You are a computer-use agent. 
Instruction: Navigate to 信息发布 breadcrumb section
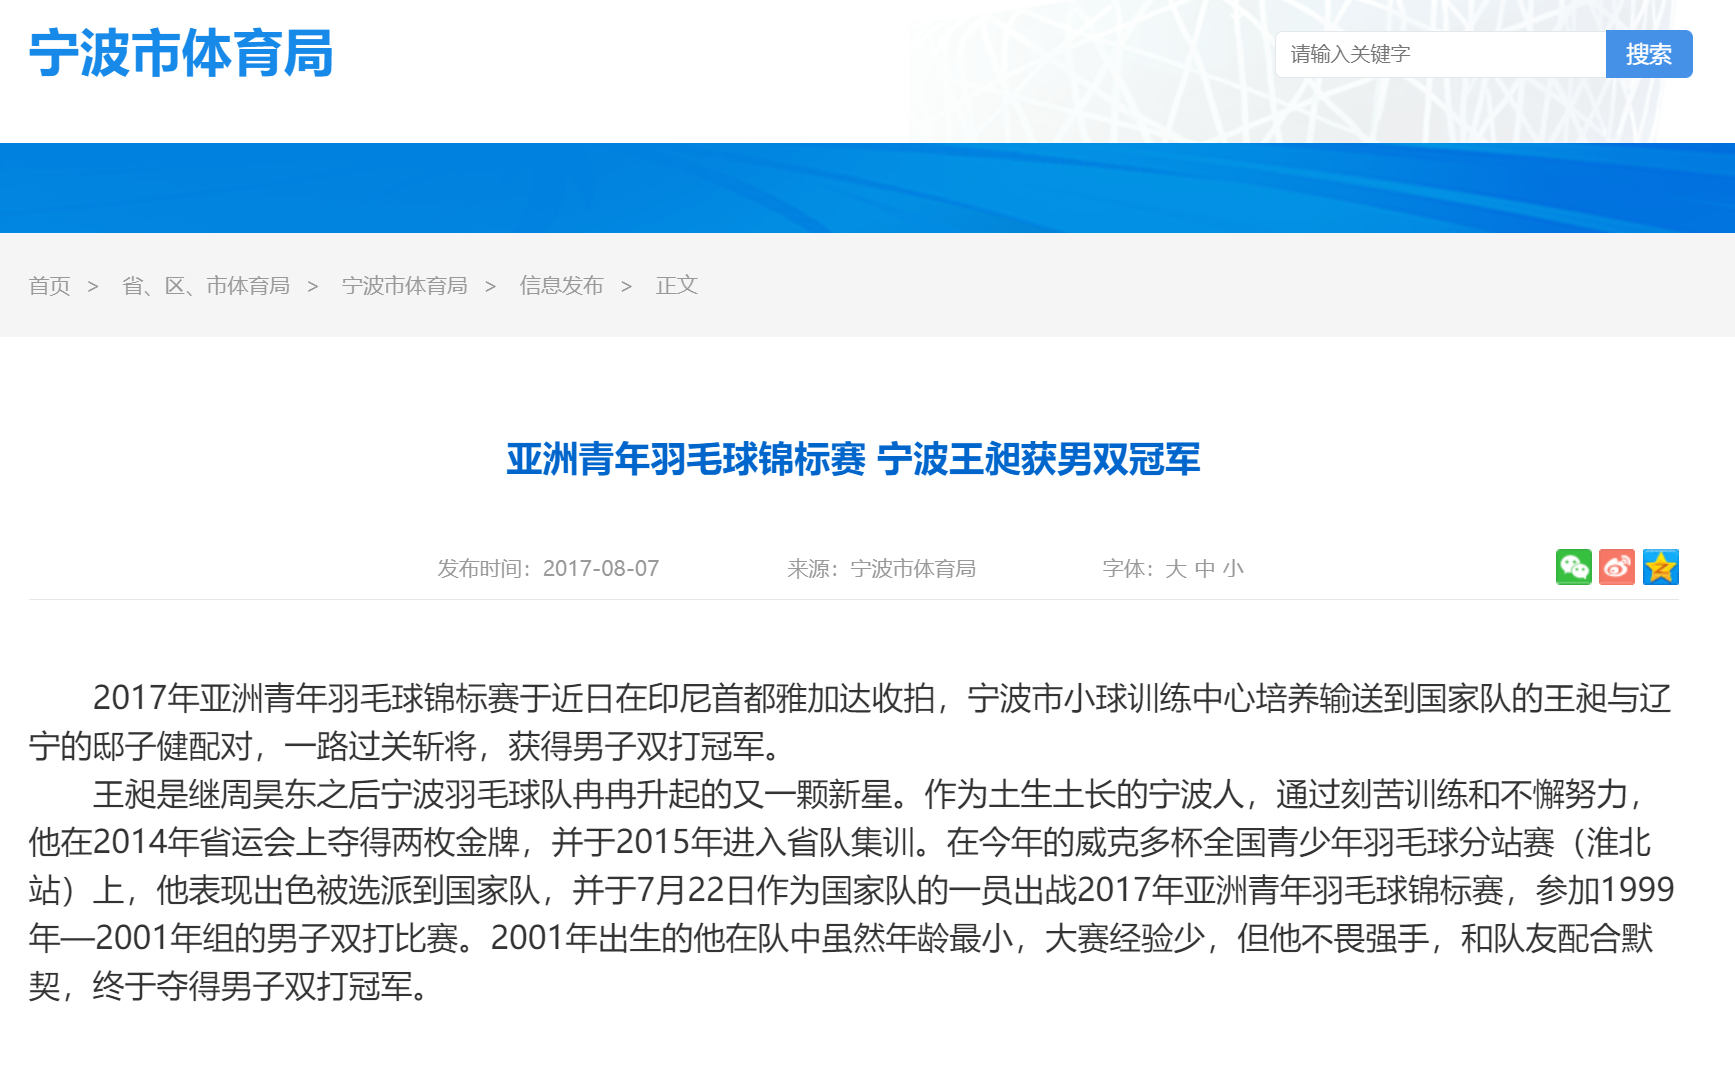click(x=561, y=286)
